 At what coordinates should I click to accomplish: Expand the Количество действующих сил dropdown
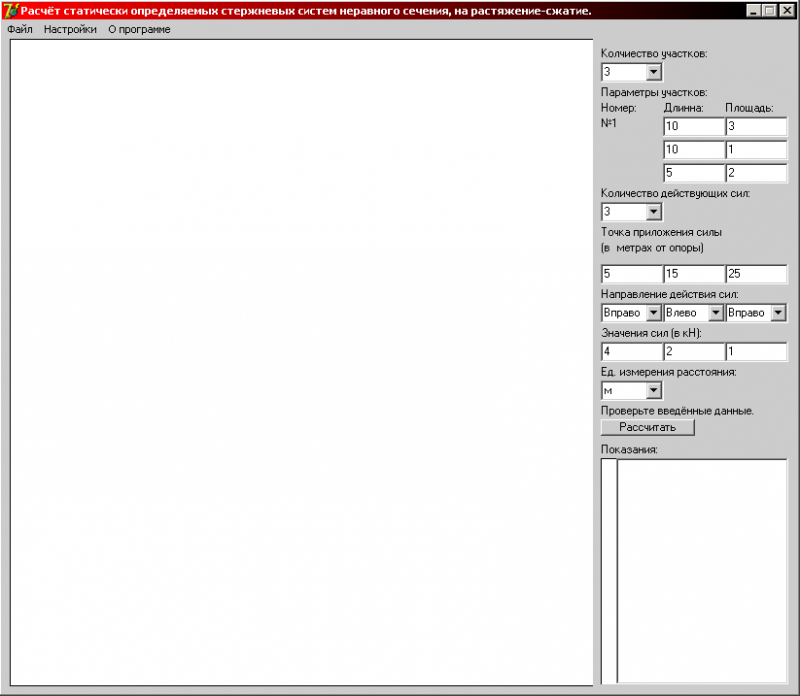pyautogui.click(x=654, y=212)
